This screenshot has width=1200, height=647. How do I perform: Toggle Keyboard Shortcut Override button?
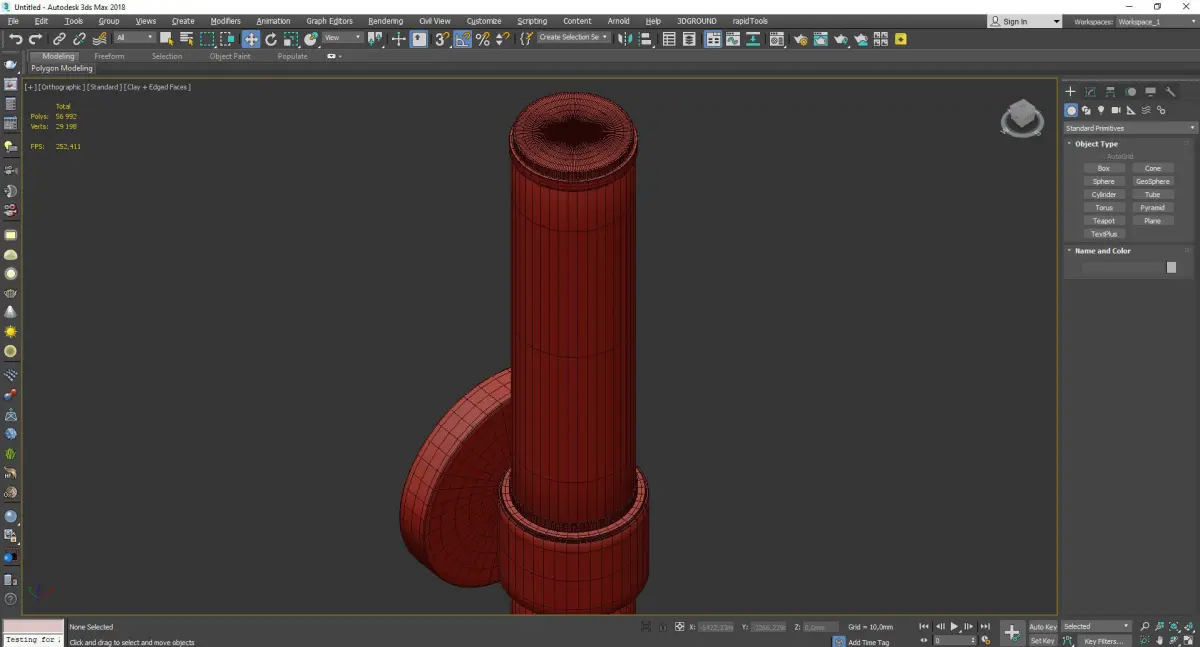point(419,39)
